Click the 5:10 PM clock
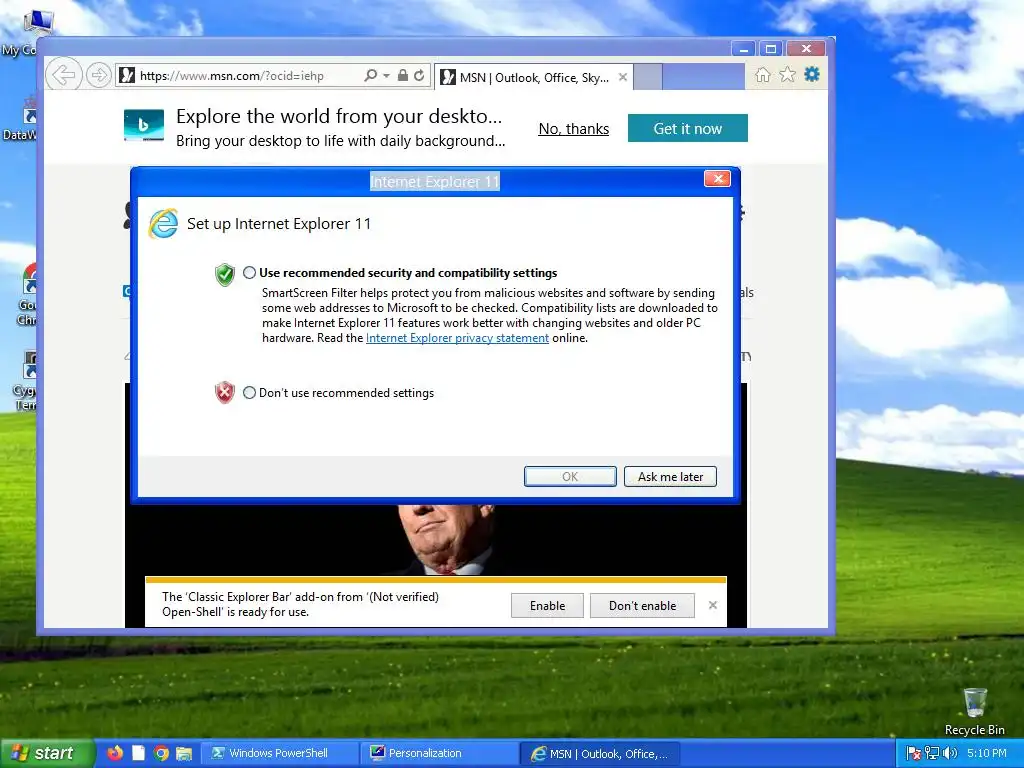 pos(987,753)
